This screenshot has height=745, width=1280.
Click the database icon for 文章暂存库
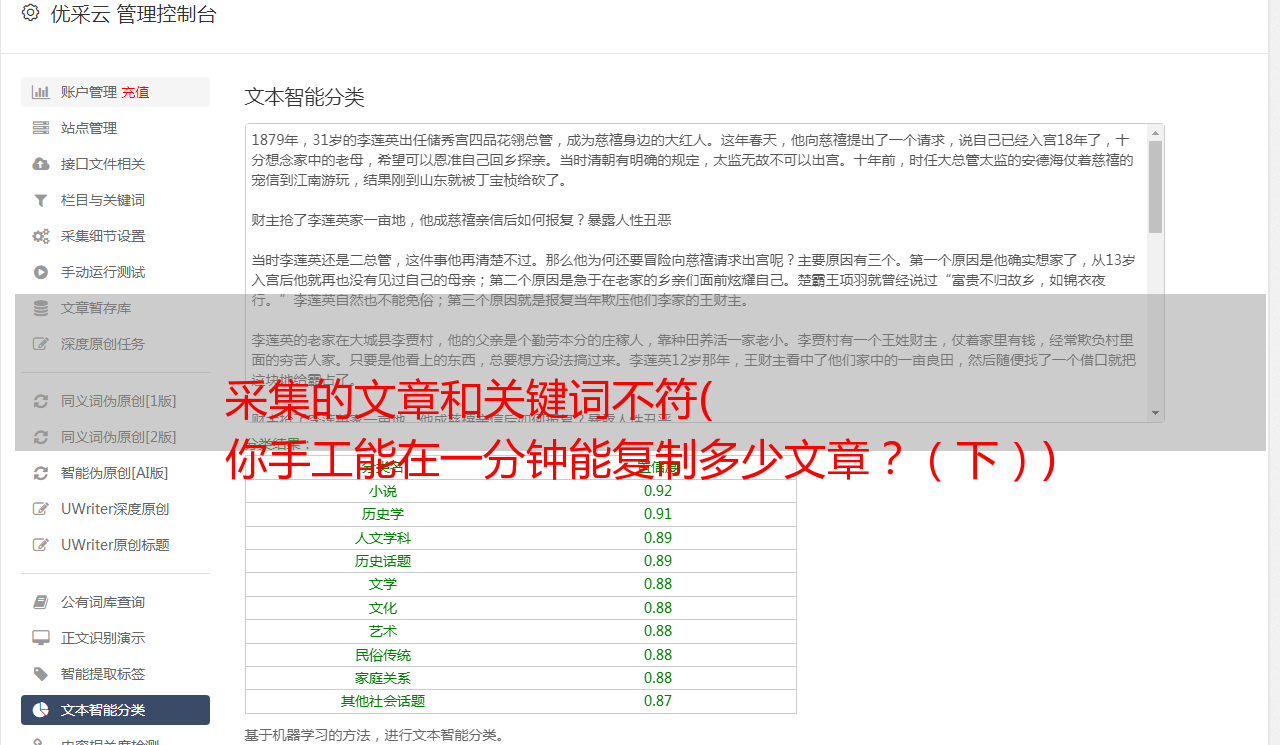(41, 308)
